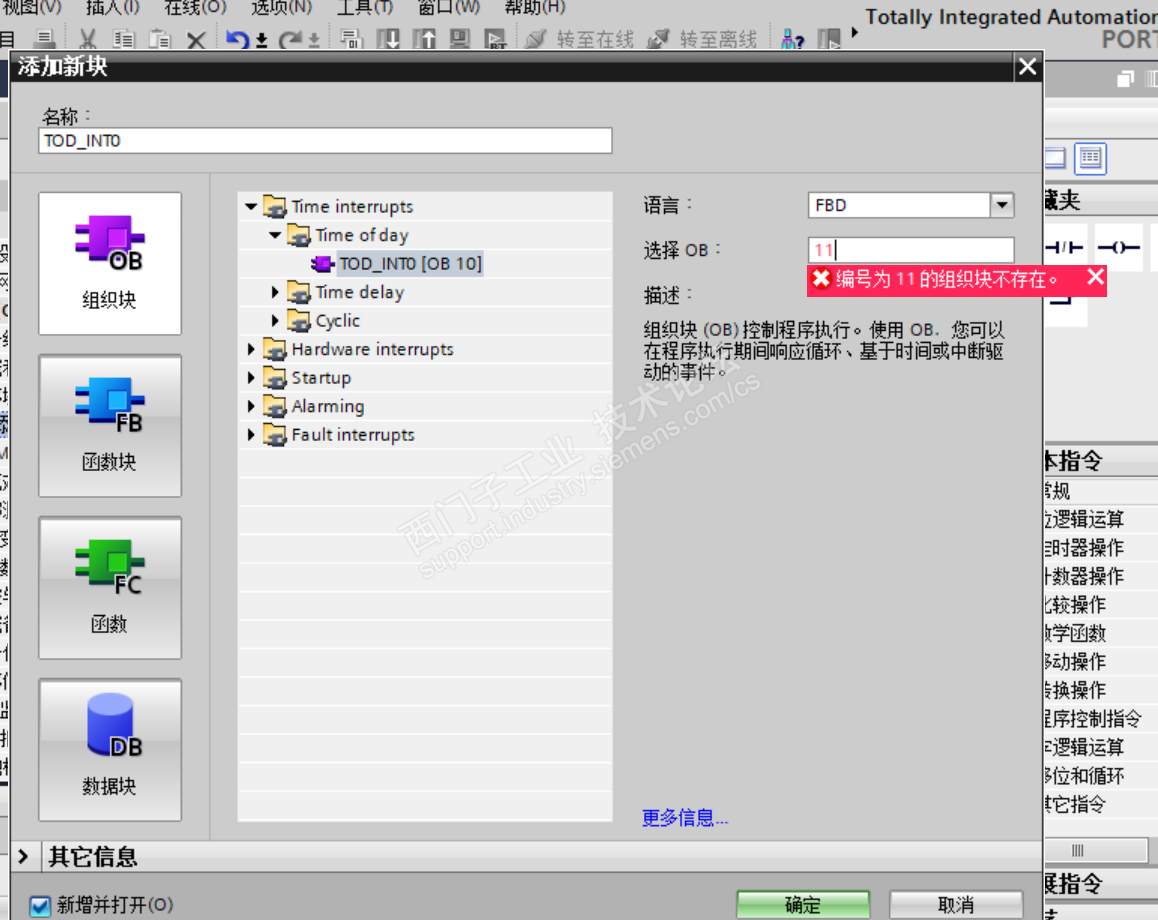Viewport: 1158px width, 920px height.
Task: Dismiss the red OB error message
Action: pos(1096,278)
